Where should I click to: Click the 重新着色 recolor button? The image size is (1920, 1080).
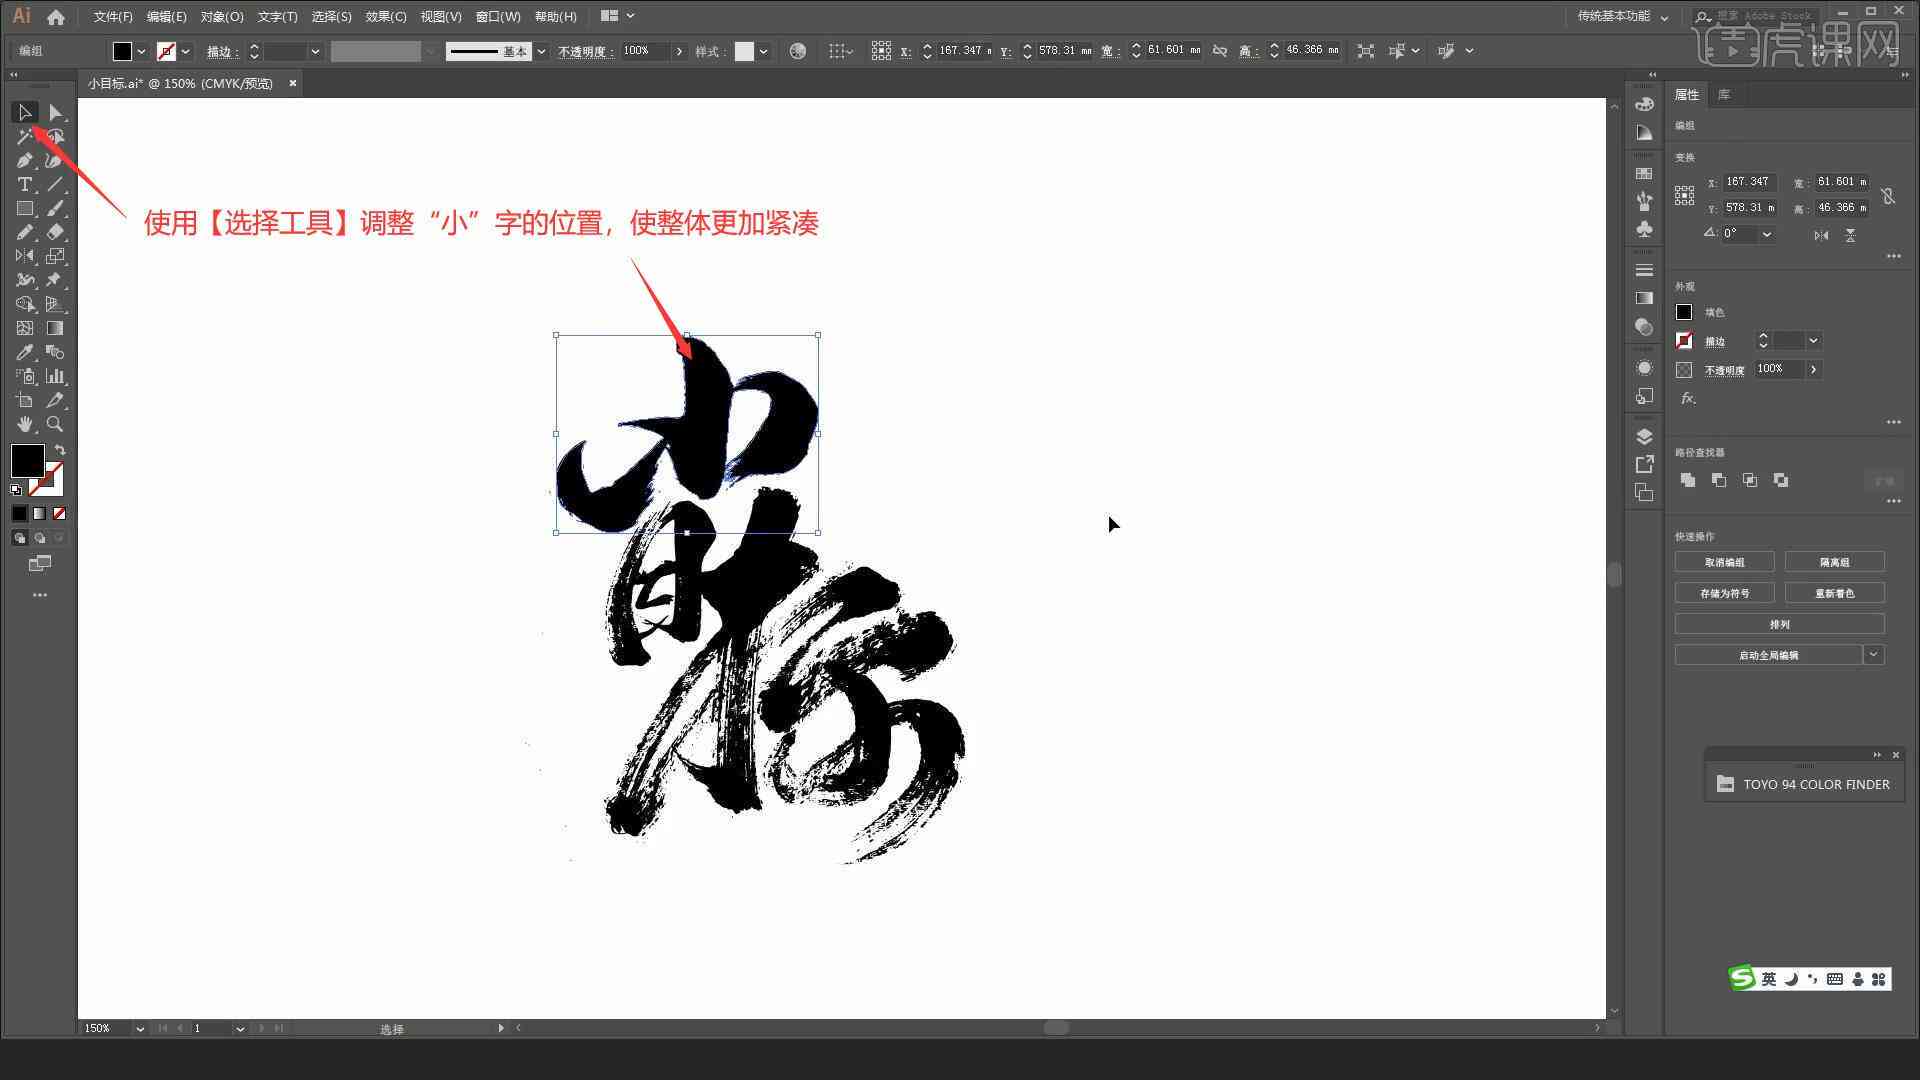pyautogui.click(x=1837, y=593)
